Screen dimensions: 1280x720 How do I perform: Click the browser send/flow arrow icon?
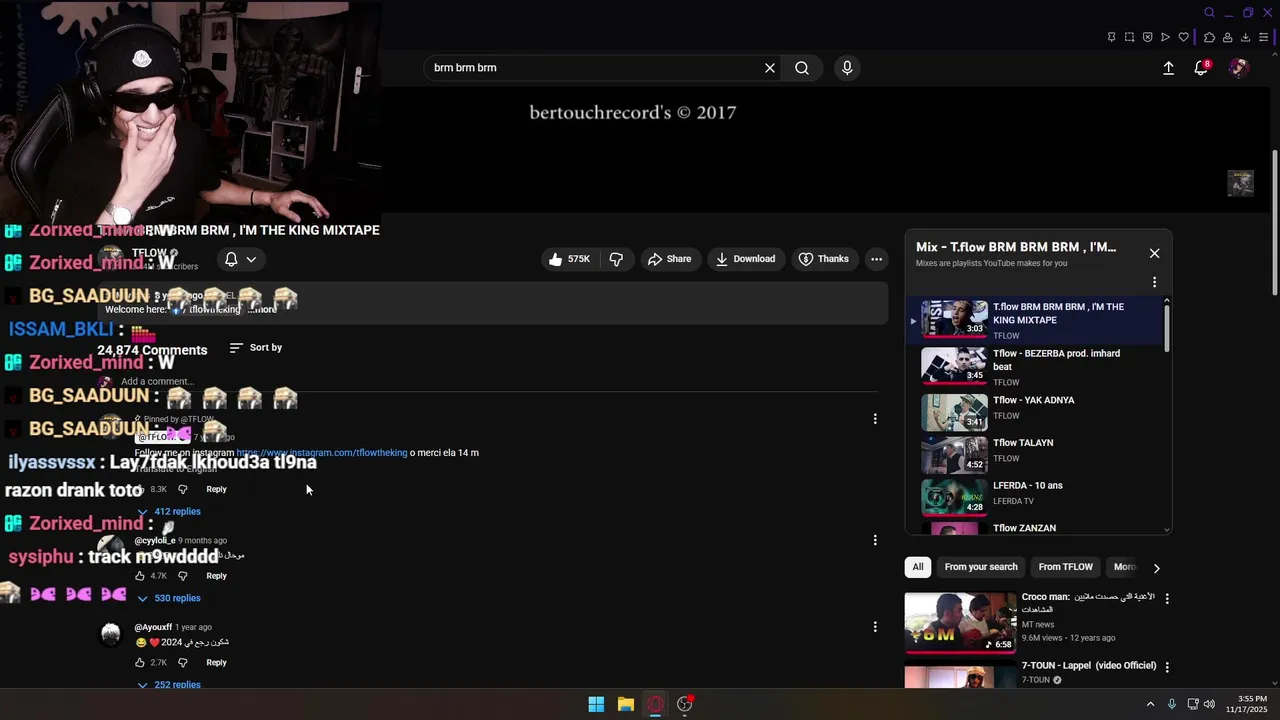click(1165, 37)
